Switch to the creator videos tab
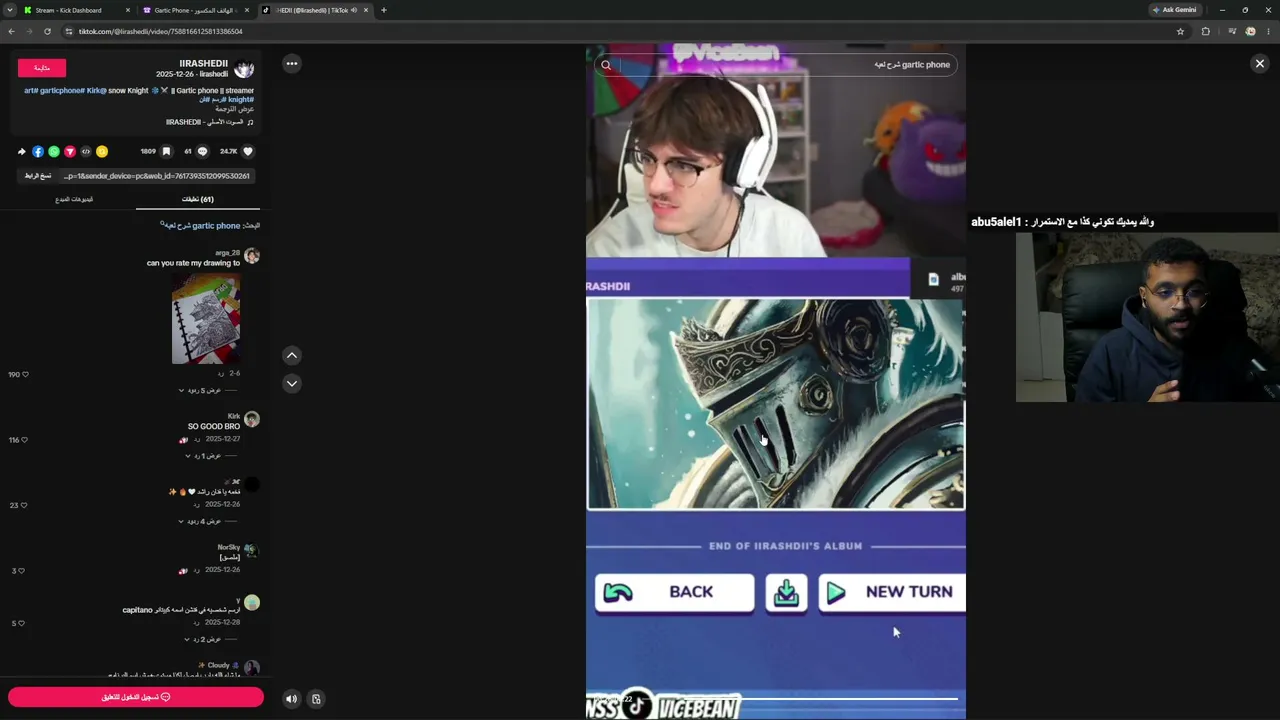The image size is (1280, 720). click(x=74, y=199)
